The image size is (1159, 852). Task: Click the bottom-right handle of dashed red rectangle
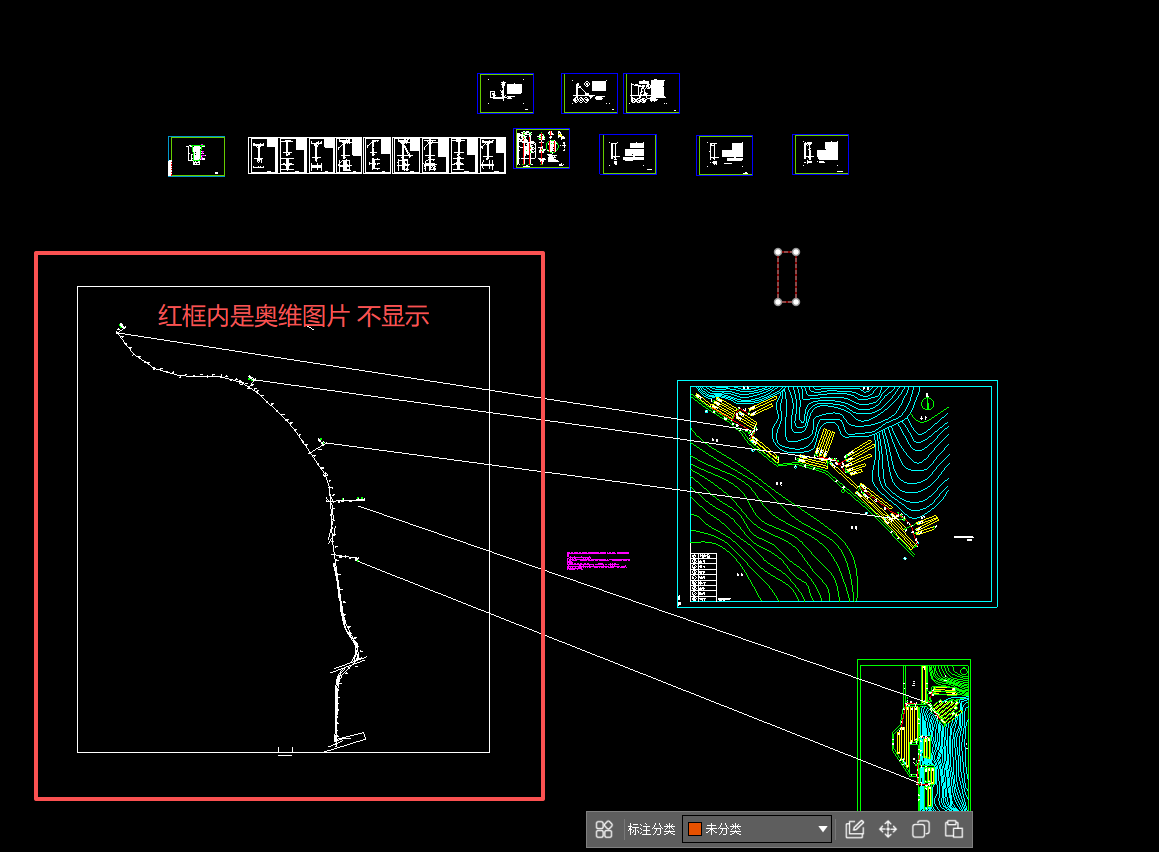pos(796,301)
